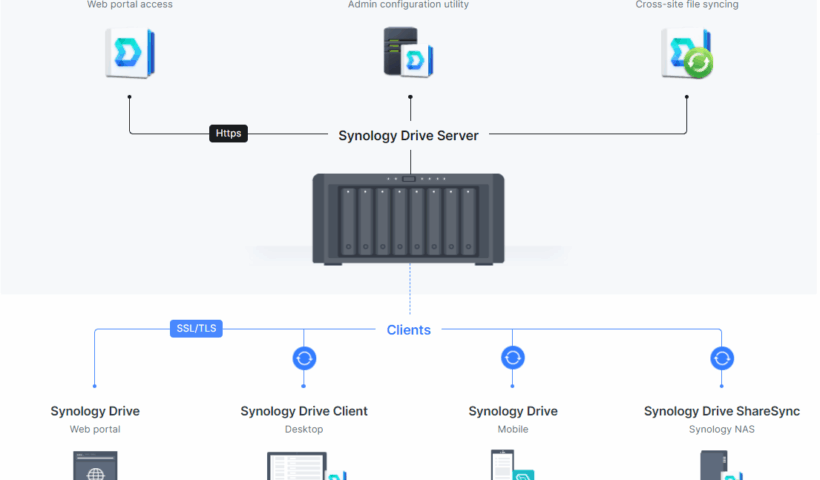Select the Synology Drive Server heading

(x=408, y=135)
